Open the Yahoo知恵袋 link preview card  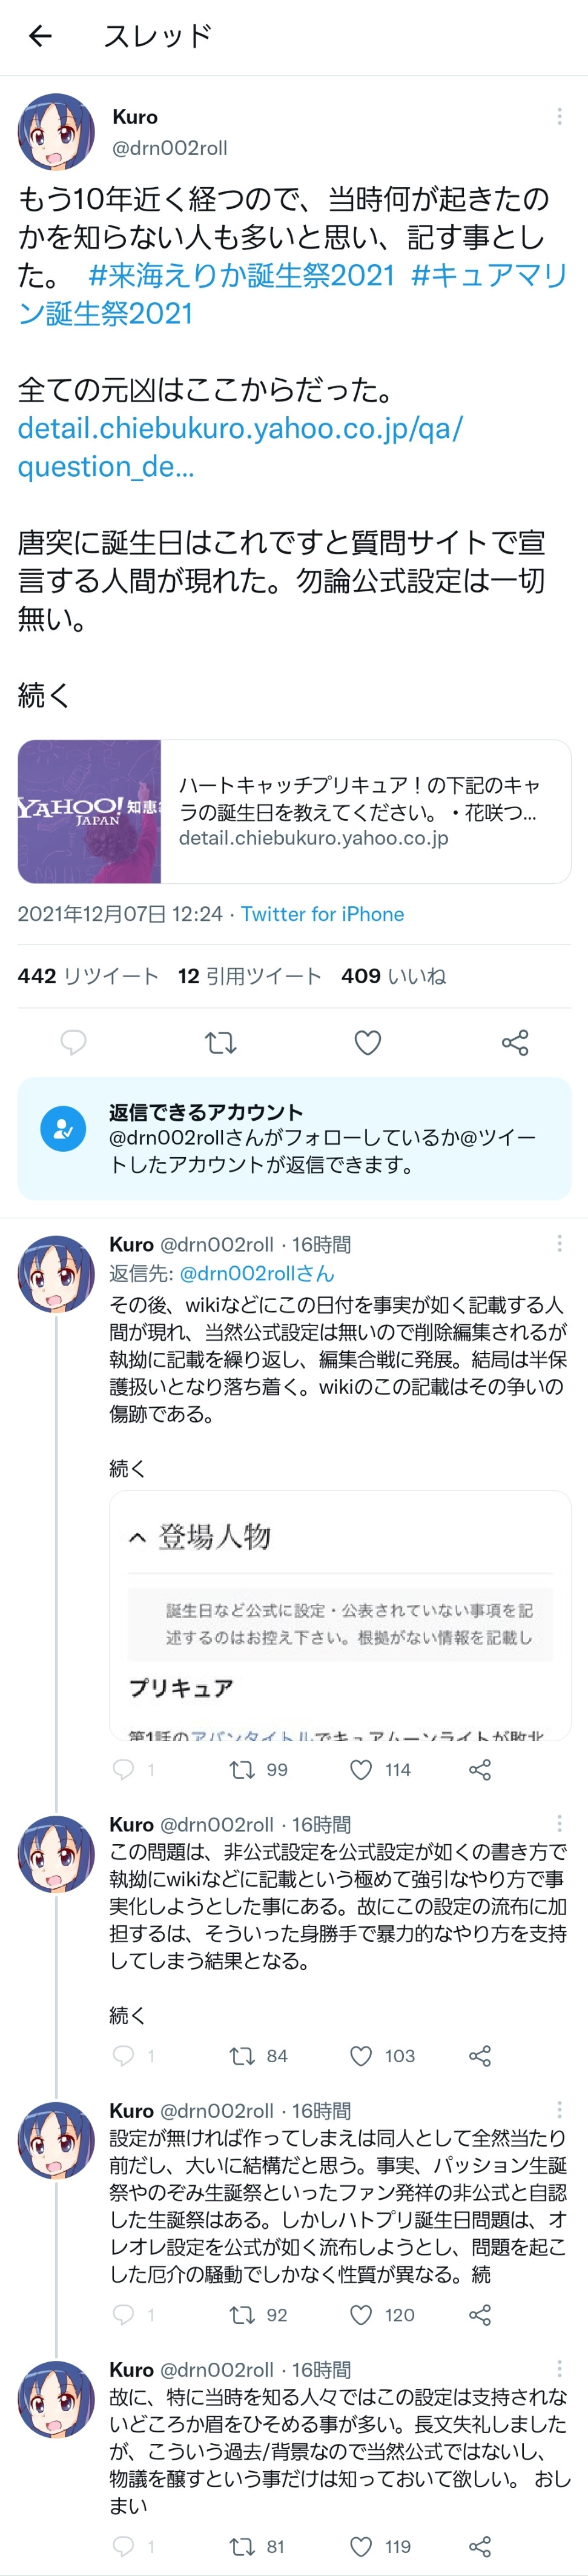(x=294, y=811)
